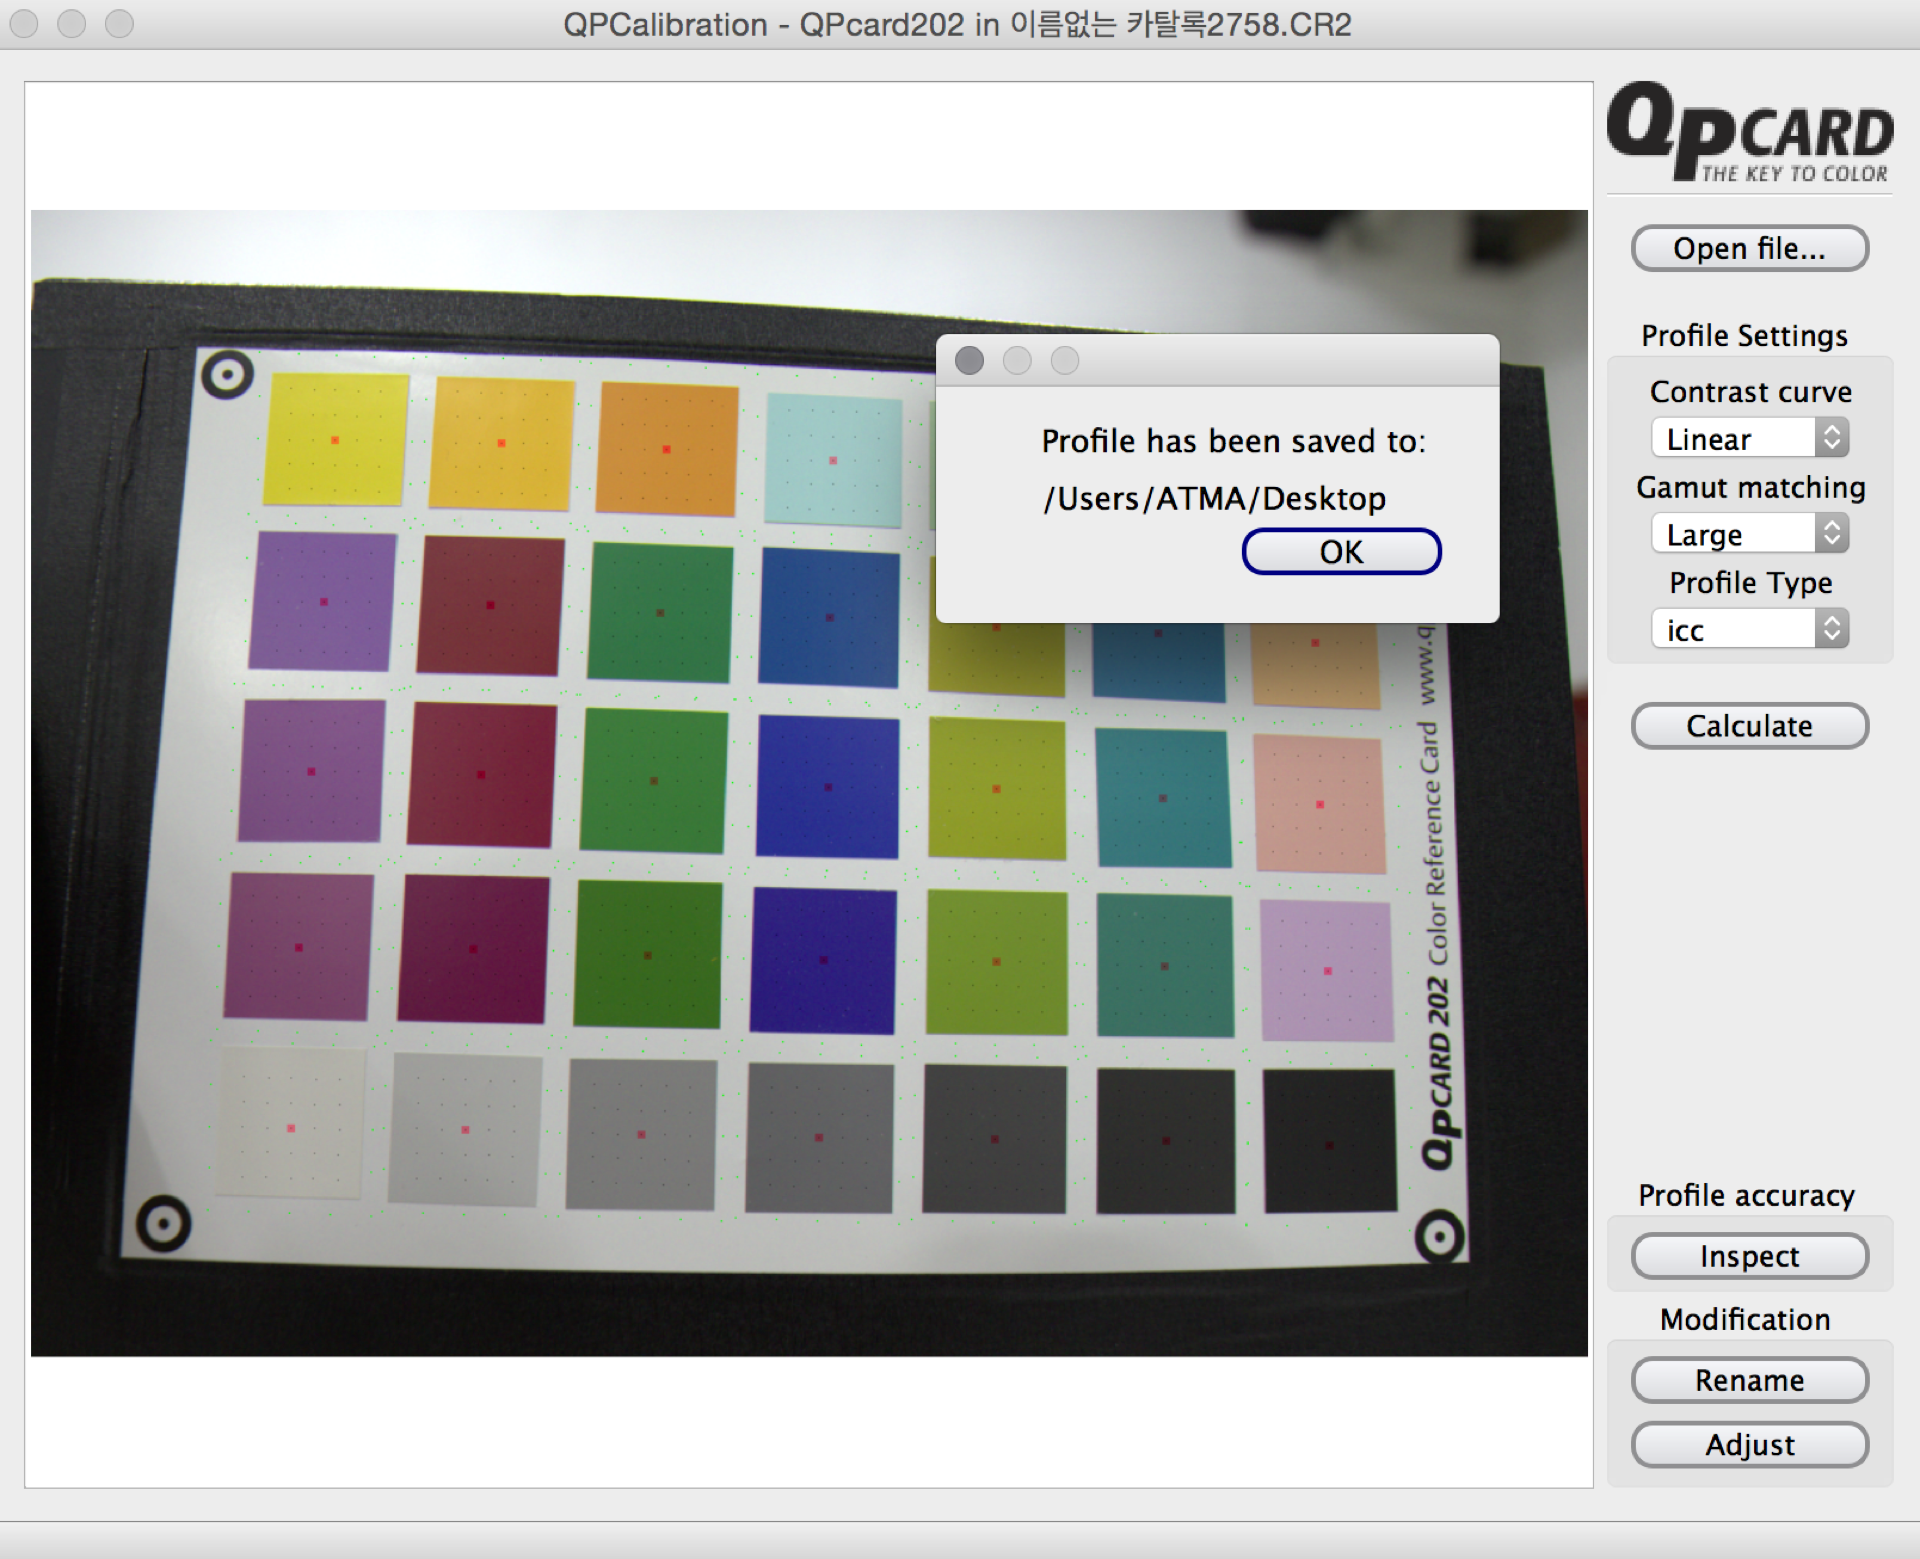This screenshot has height=1559, width=1920.
Task: Click the yellow patch in top row
Action: (x=336, y=439)
